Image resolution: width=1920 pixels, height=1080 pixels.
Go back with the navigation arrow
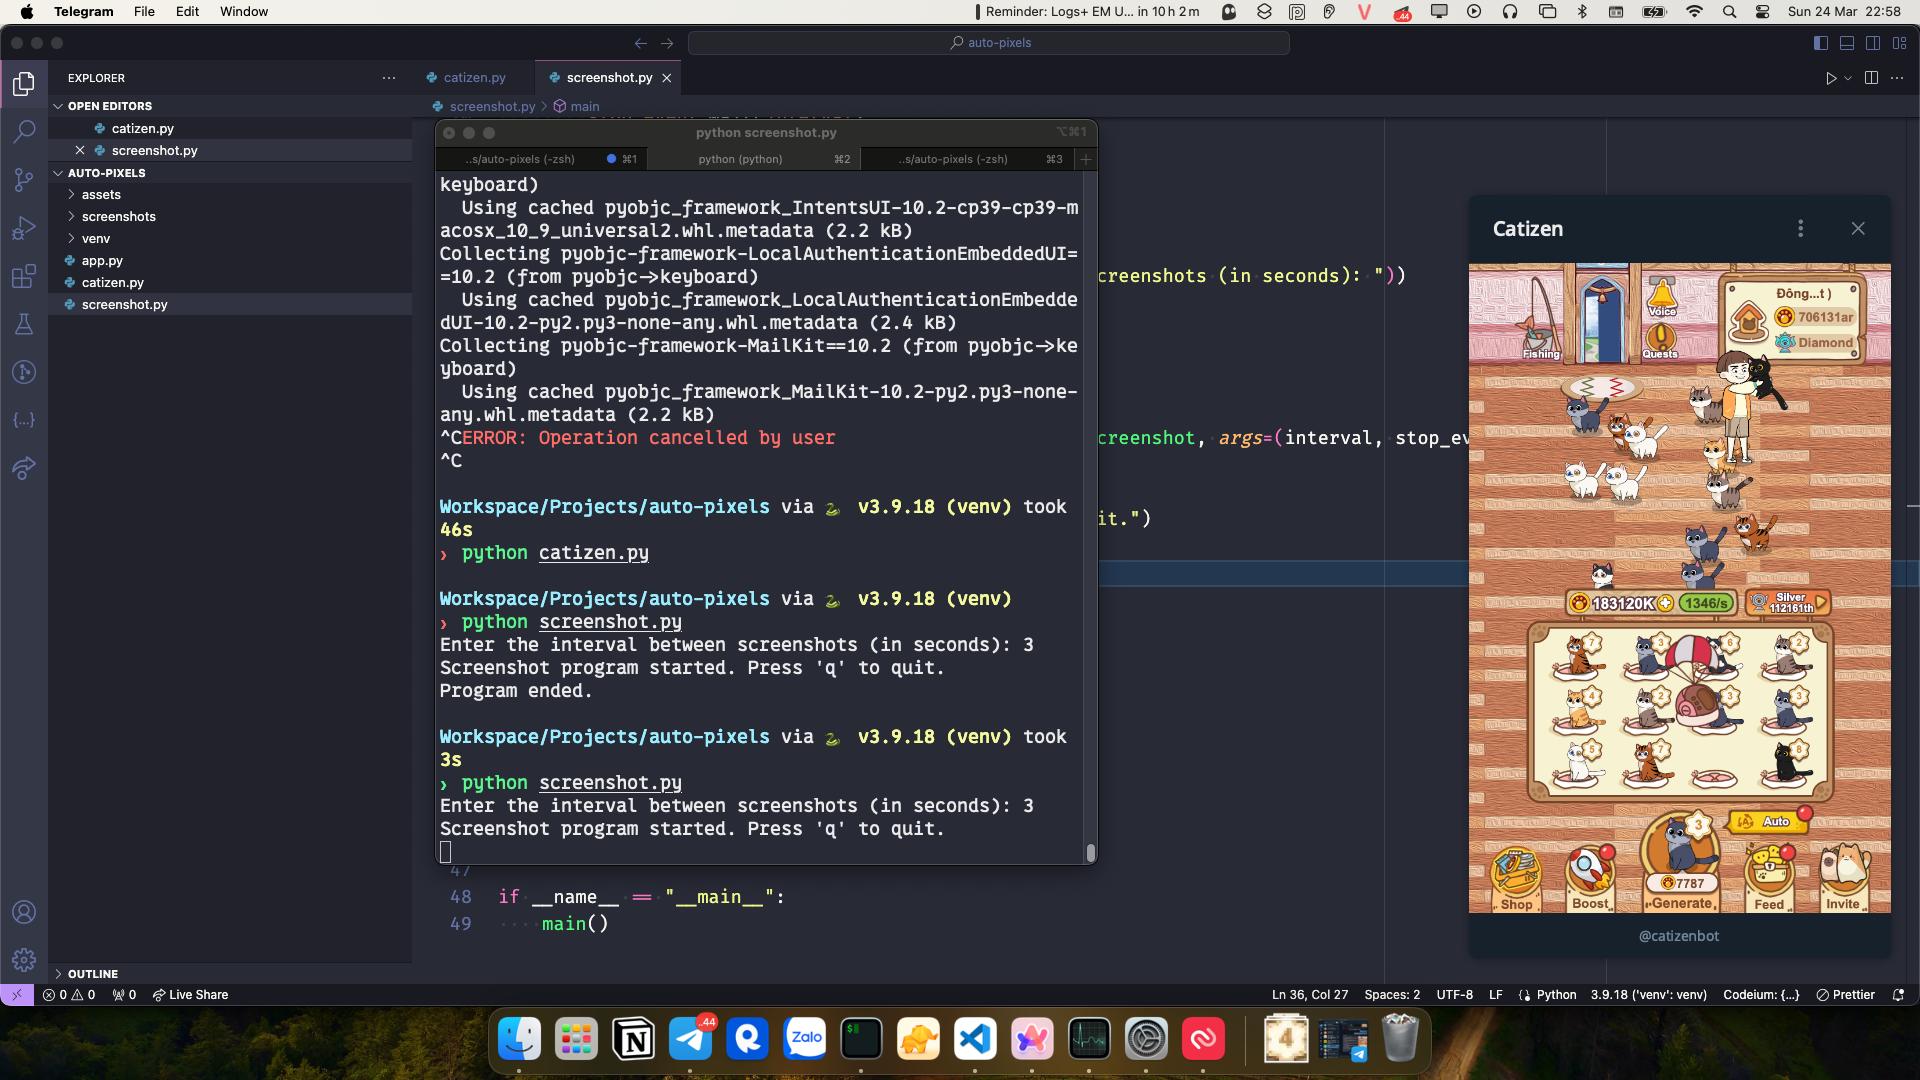tap(641, 43)
